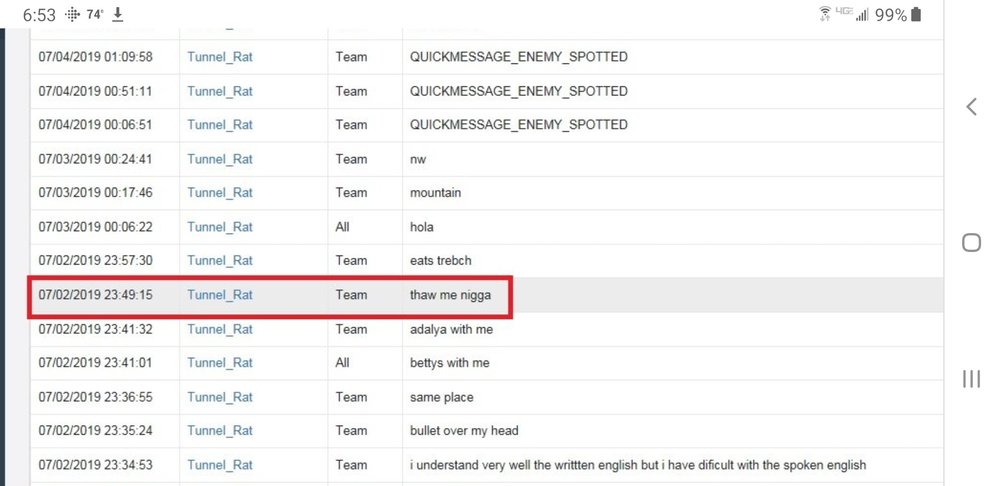
Task: Open Tunnel_Rat link in 00:06:51 row
Action: tap(220, 125)
